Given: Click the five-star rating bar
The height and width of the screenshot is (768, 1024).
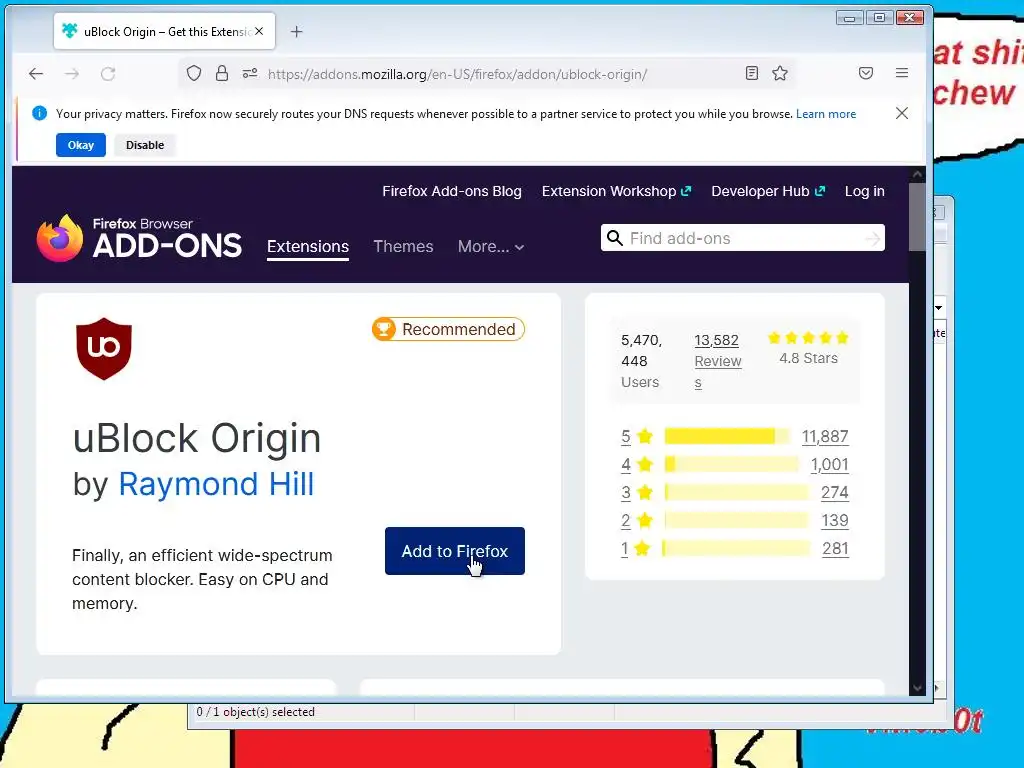Looking at the screenshot, I should point(727,436).
